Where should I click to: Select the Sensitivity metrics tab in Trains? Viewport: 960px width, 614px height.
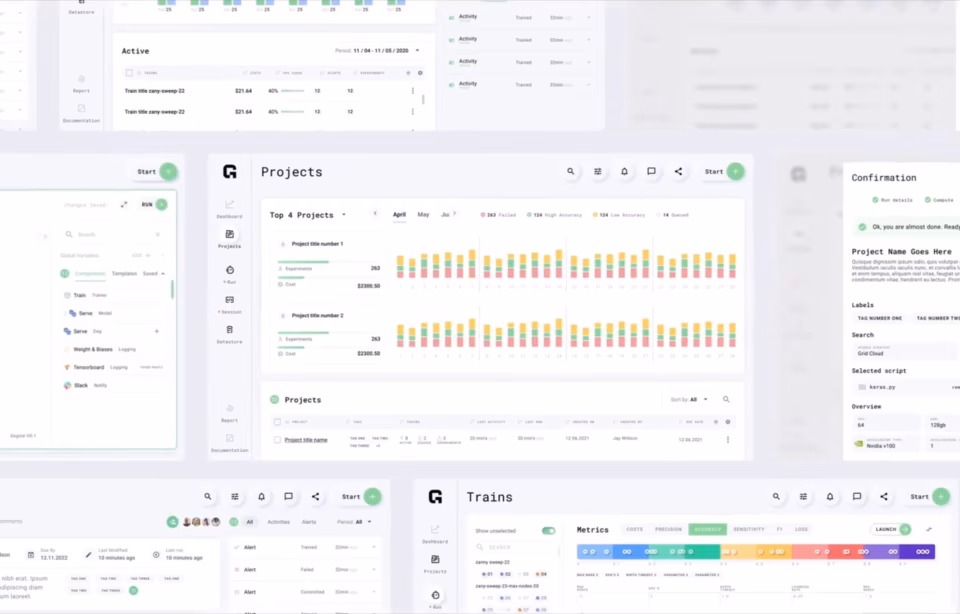[x=749, y=529]
